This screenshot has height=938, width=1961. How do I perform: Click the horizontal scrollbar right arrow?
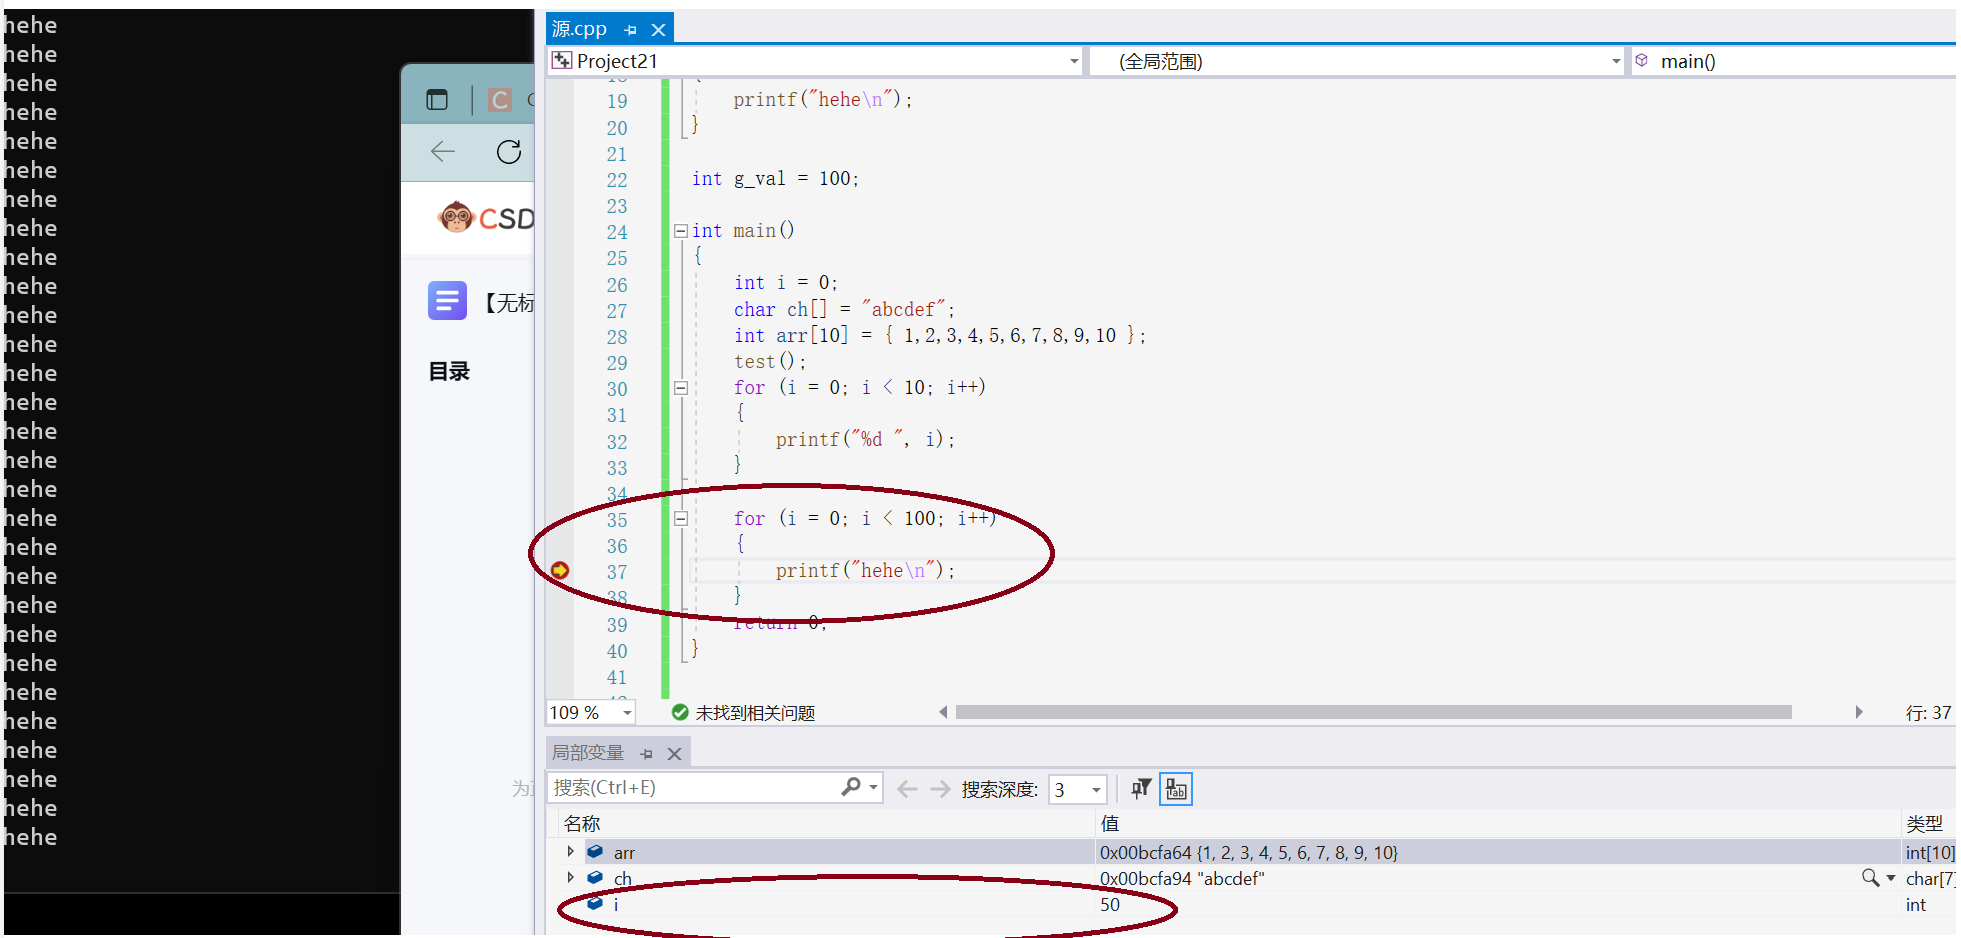coord(1859,712)
